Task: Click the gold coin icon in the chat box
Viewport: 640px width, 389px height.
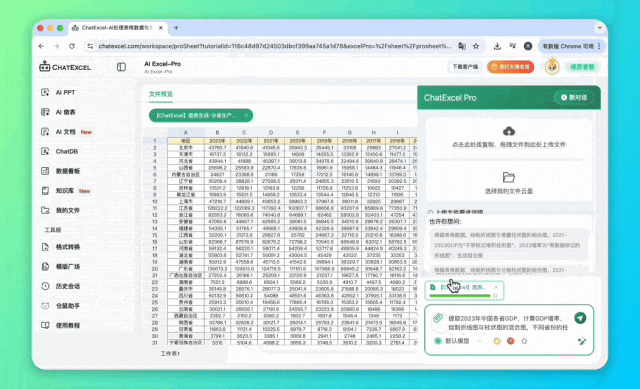Action: tap(497, 341)
